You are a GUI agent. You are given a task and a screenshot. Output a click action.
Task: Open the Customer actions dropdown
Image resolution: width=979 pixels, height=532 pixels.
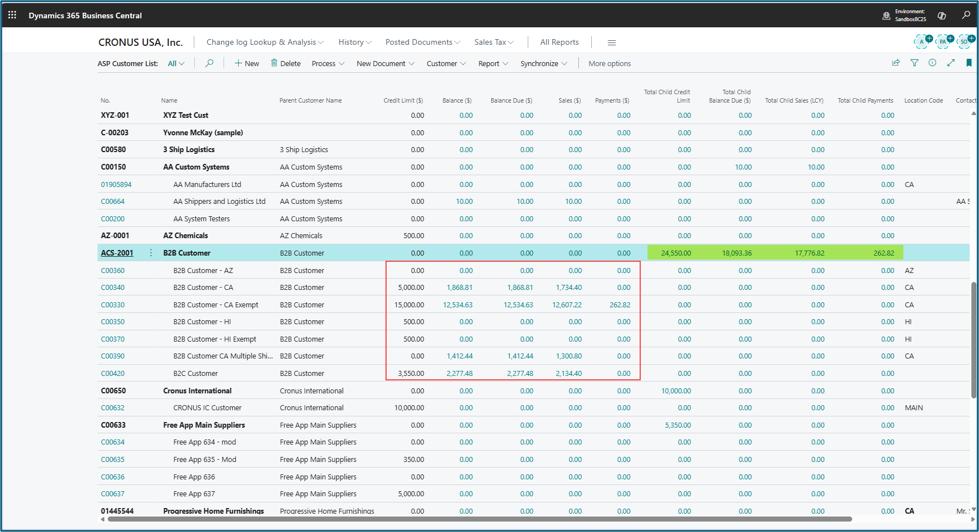coord(446,64)
